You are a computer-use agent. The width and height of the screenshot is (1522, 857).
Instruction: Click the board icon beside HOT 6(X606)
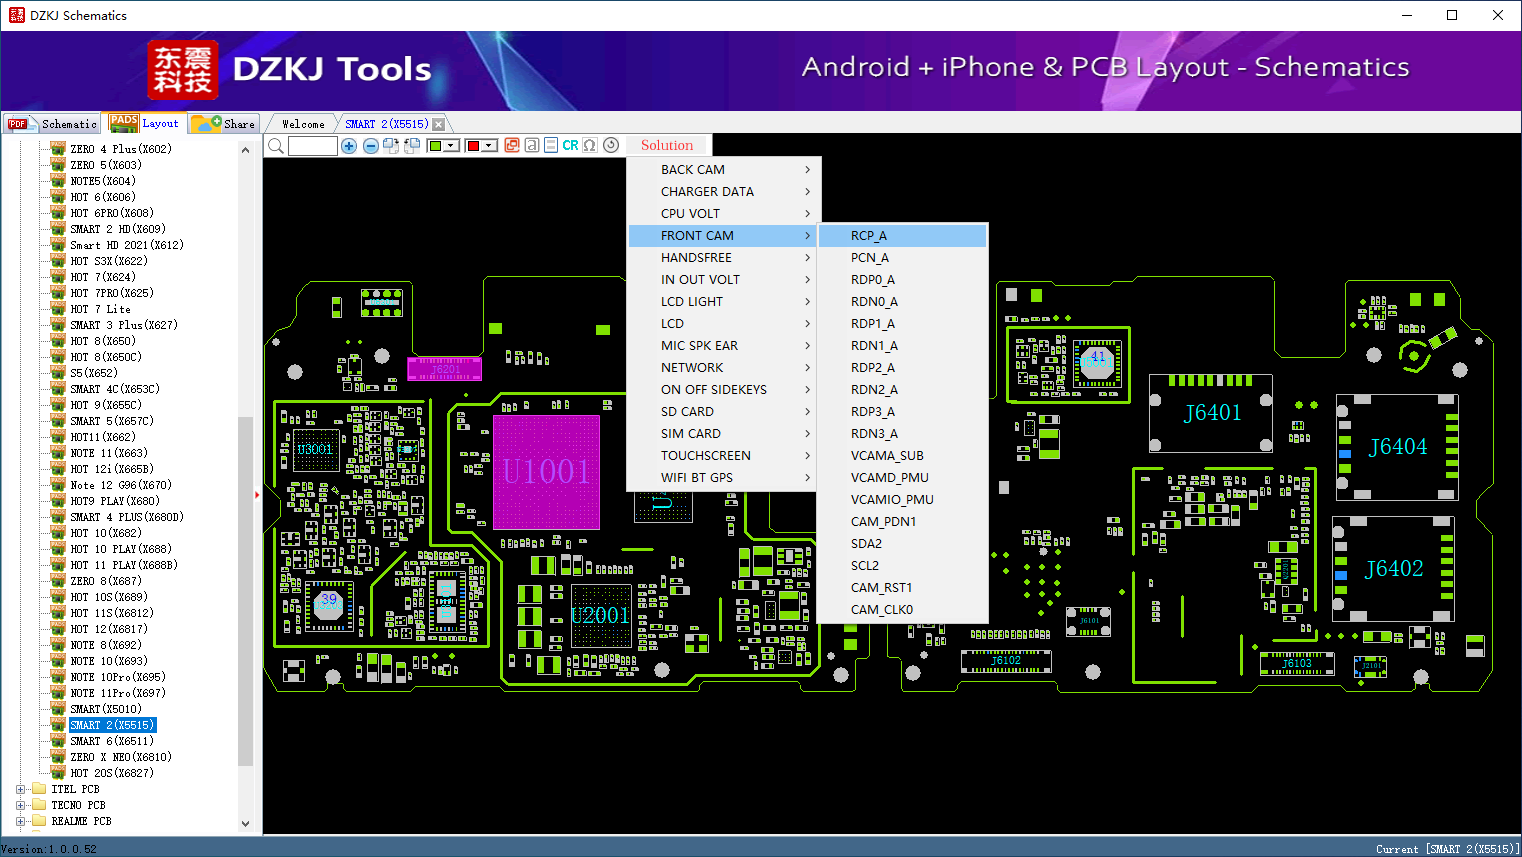coord(58,197)
